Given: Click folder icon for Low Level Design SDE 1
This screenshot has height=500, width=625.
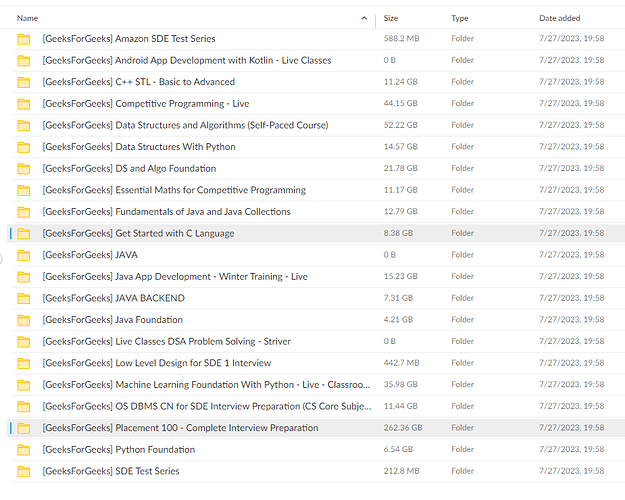Looking at the screenshot, I should point(24,363).
